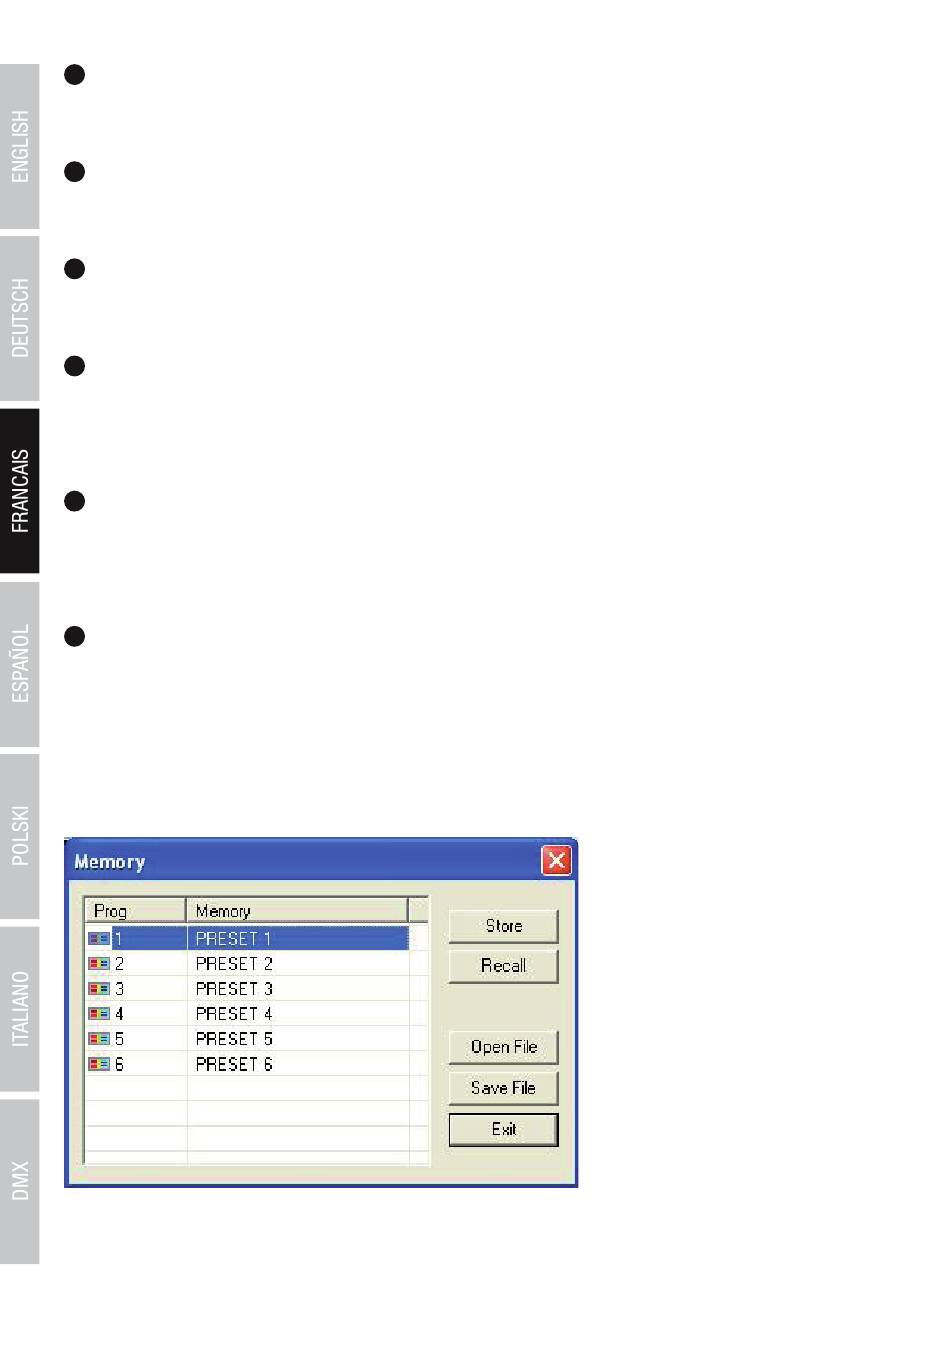
Task: Select the program 4 icon in list
Action: [x=99, y=1014]
